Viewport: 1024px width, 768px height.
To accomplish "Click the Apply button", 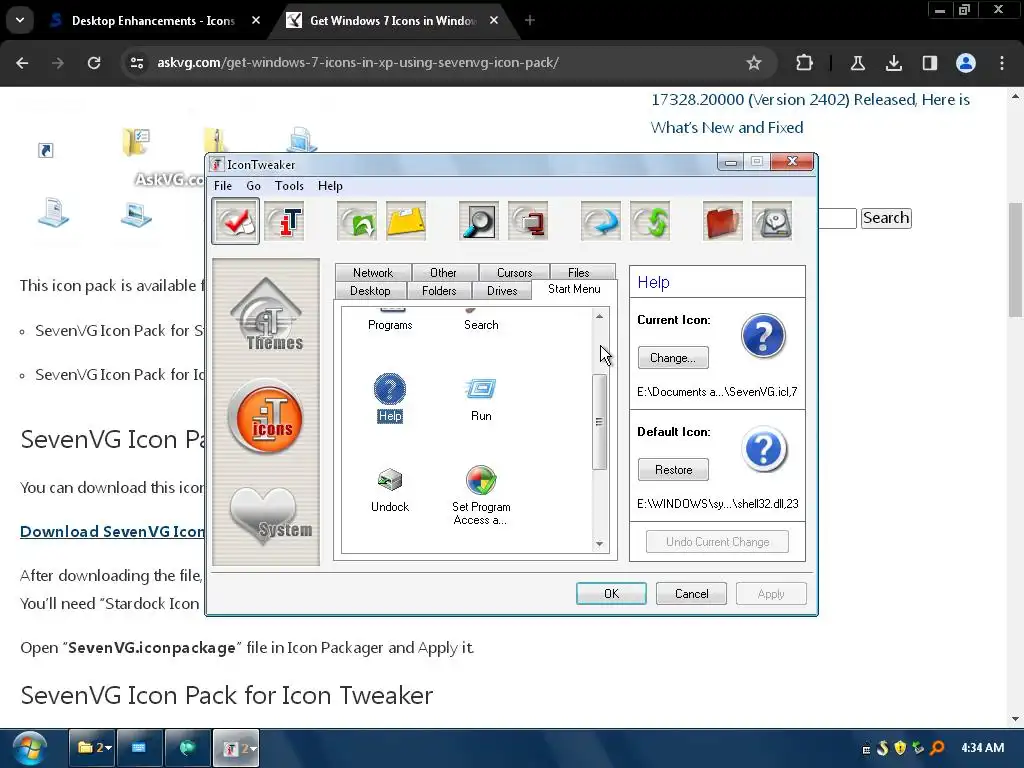I will (x=771, y=594).
